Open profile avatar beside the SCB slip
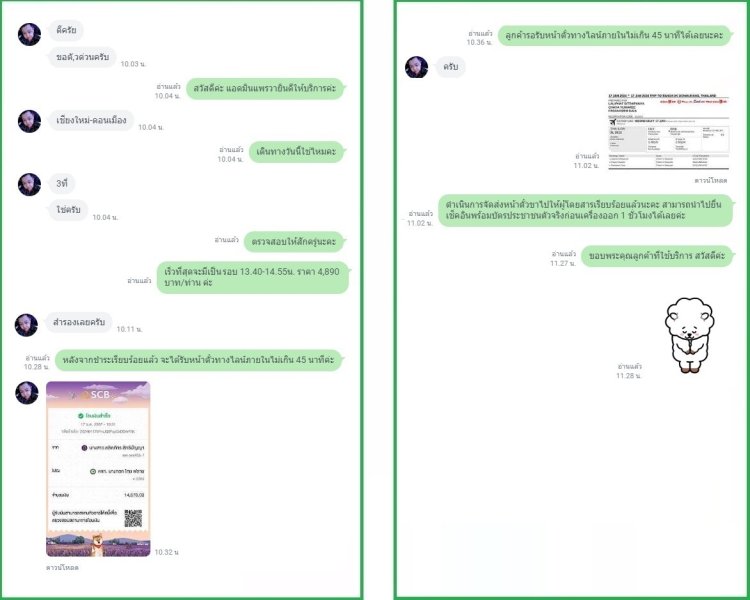Image resolution: width=750 pixels, height=600 pixels. [27, 392]
